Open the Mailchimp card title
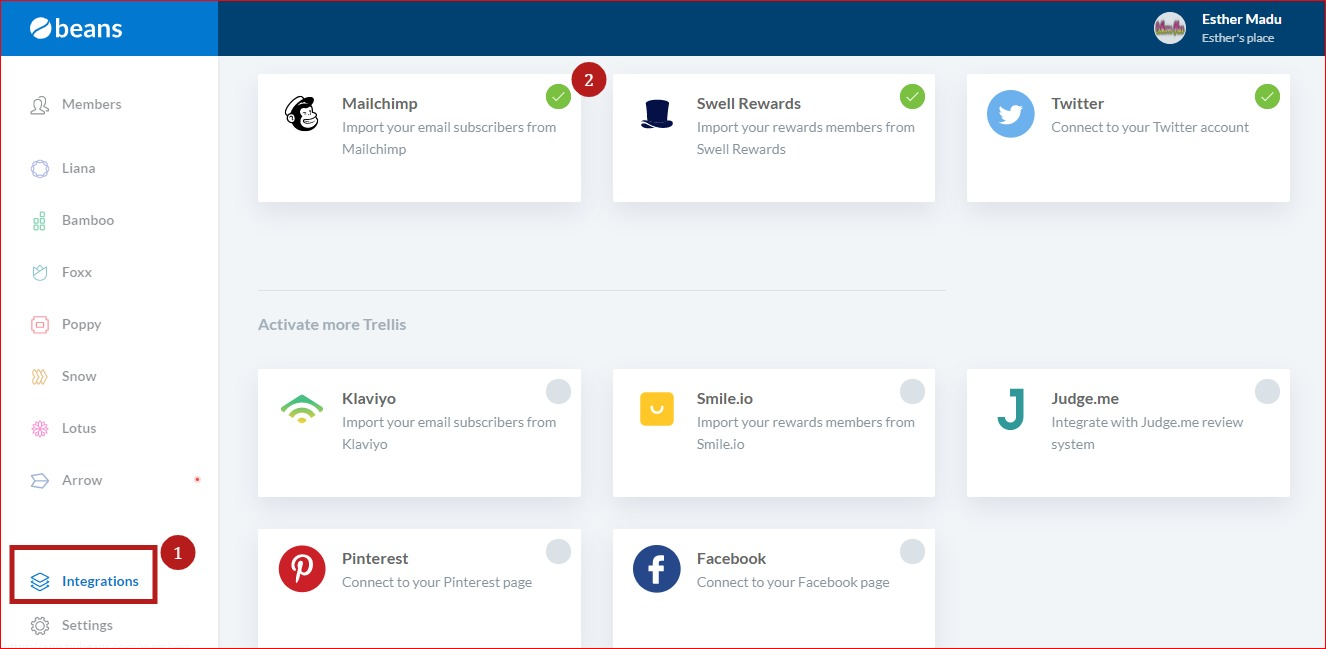 tap(380, 104)
